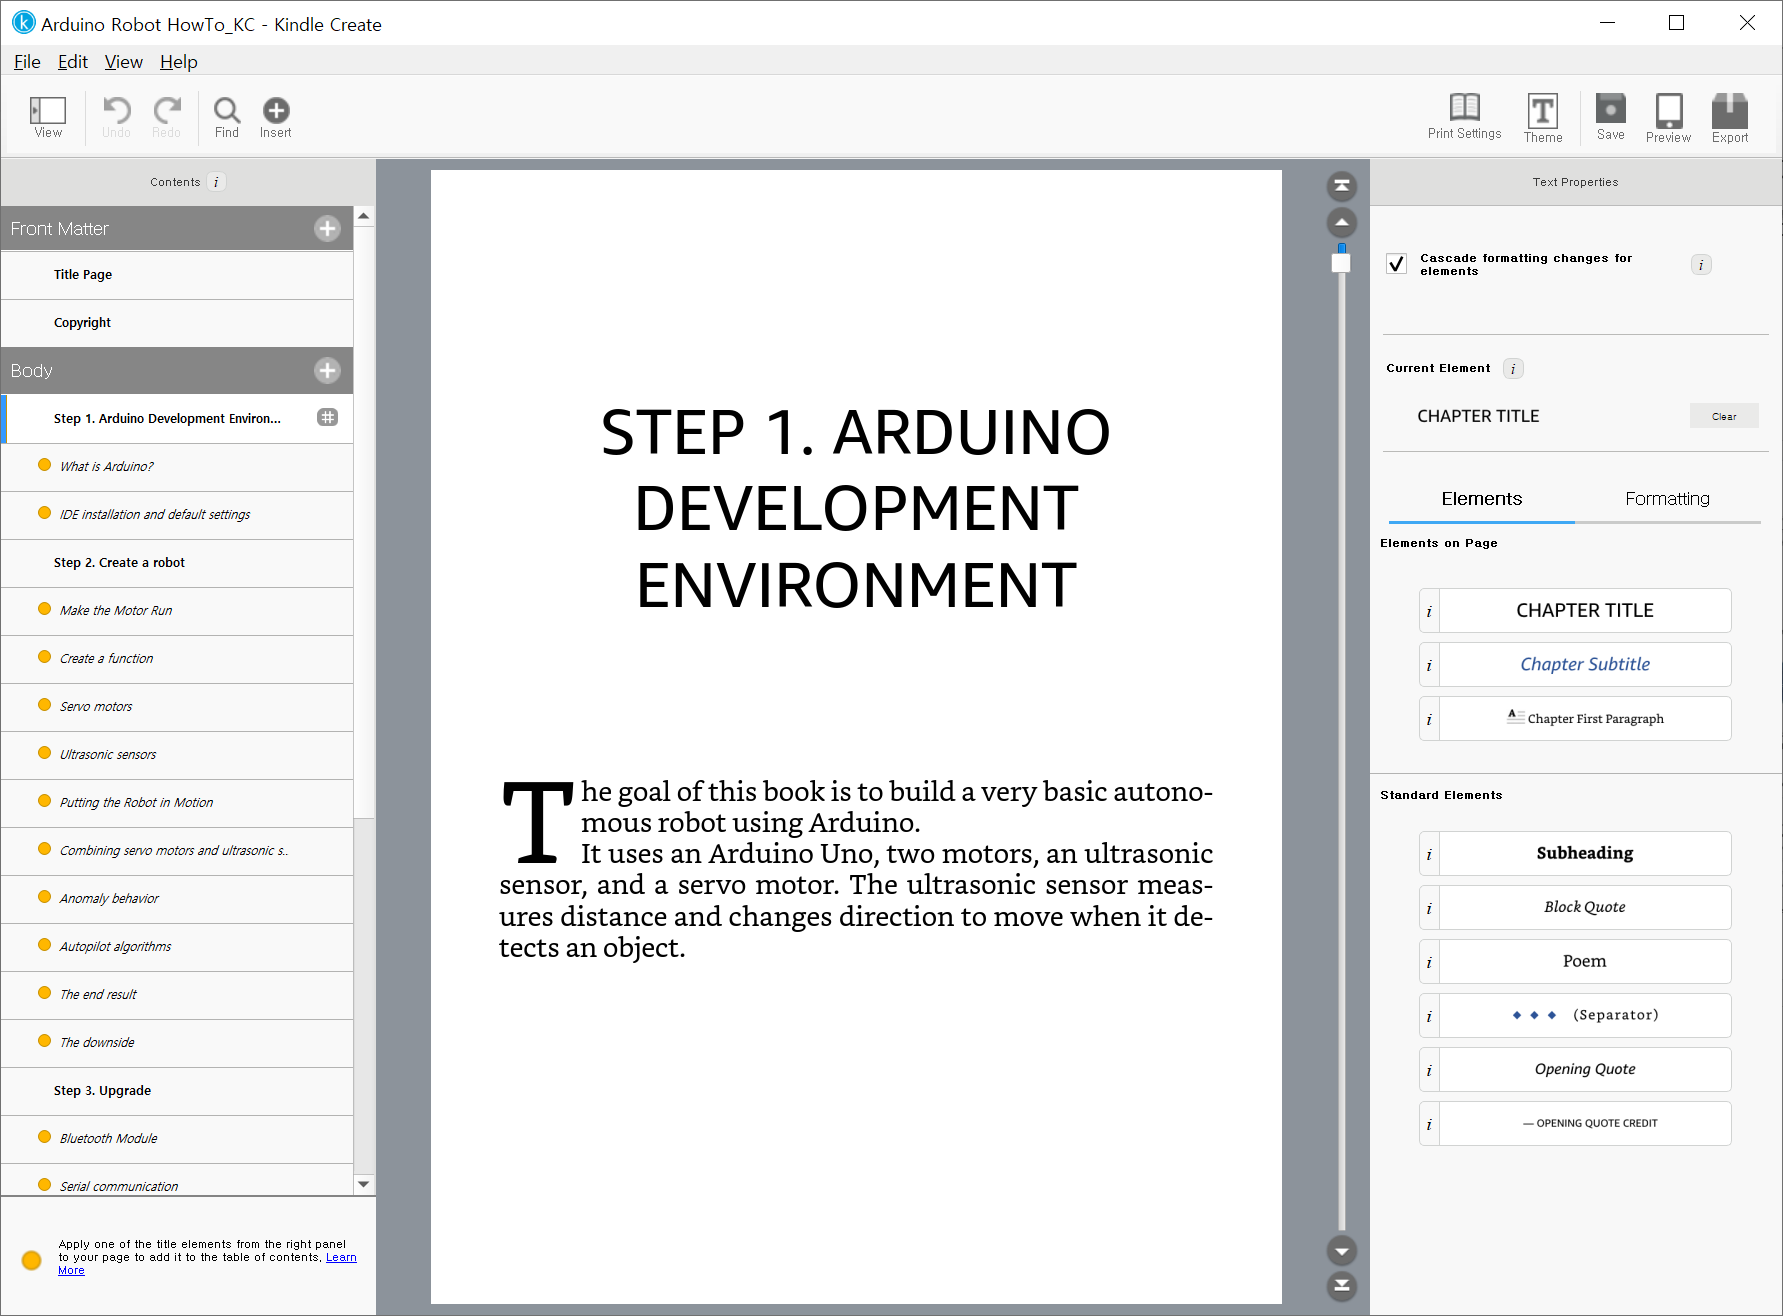Image resolution: width=1783 pixels, height=1316 pixels.
Task: Apply Chapter First Paragraph element
Action: point(1585,719)
